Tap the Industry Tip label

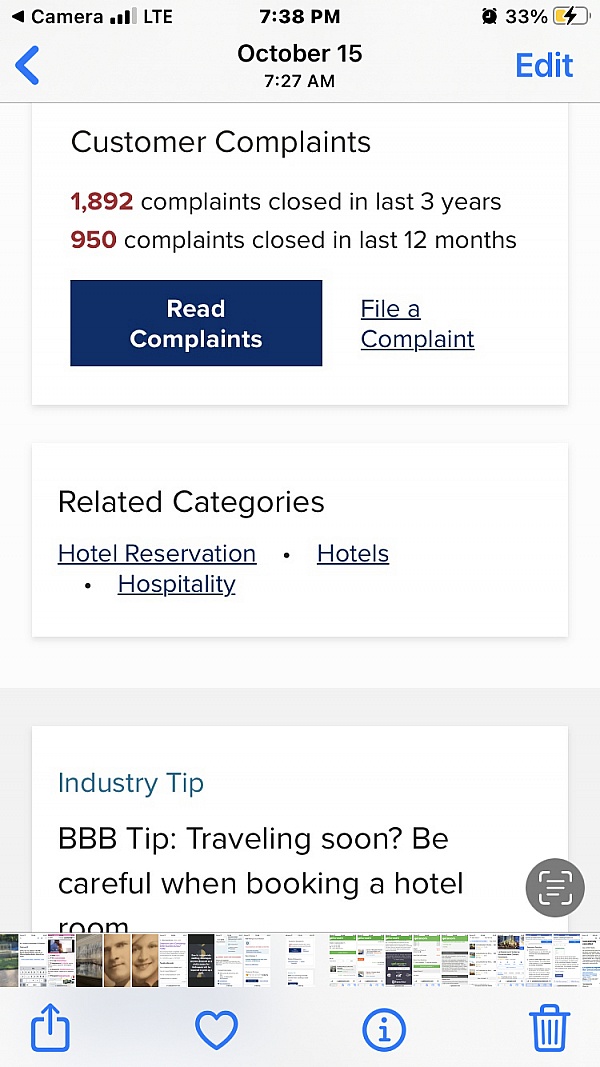pyautogui.click(x=131, y=783)
